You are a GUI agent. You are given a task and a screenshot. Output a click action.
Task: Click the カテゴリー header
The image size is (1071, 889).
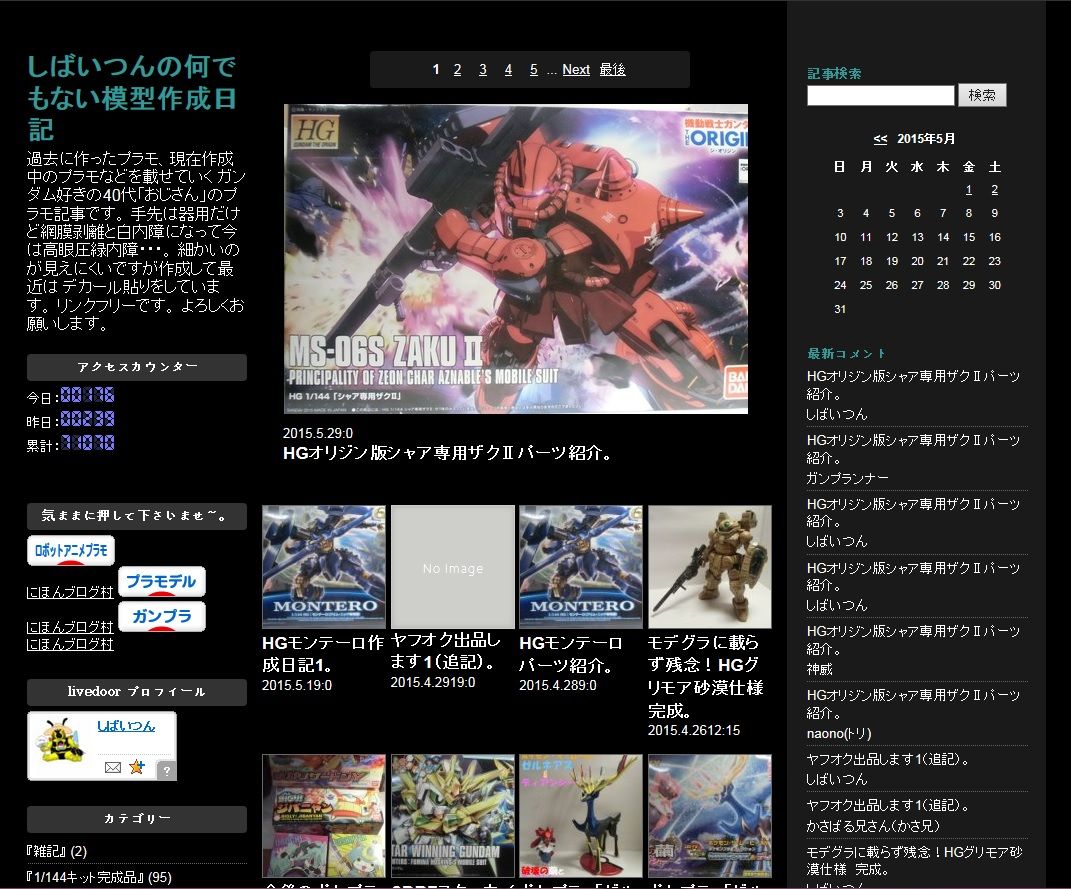tap(137, 819)
